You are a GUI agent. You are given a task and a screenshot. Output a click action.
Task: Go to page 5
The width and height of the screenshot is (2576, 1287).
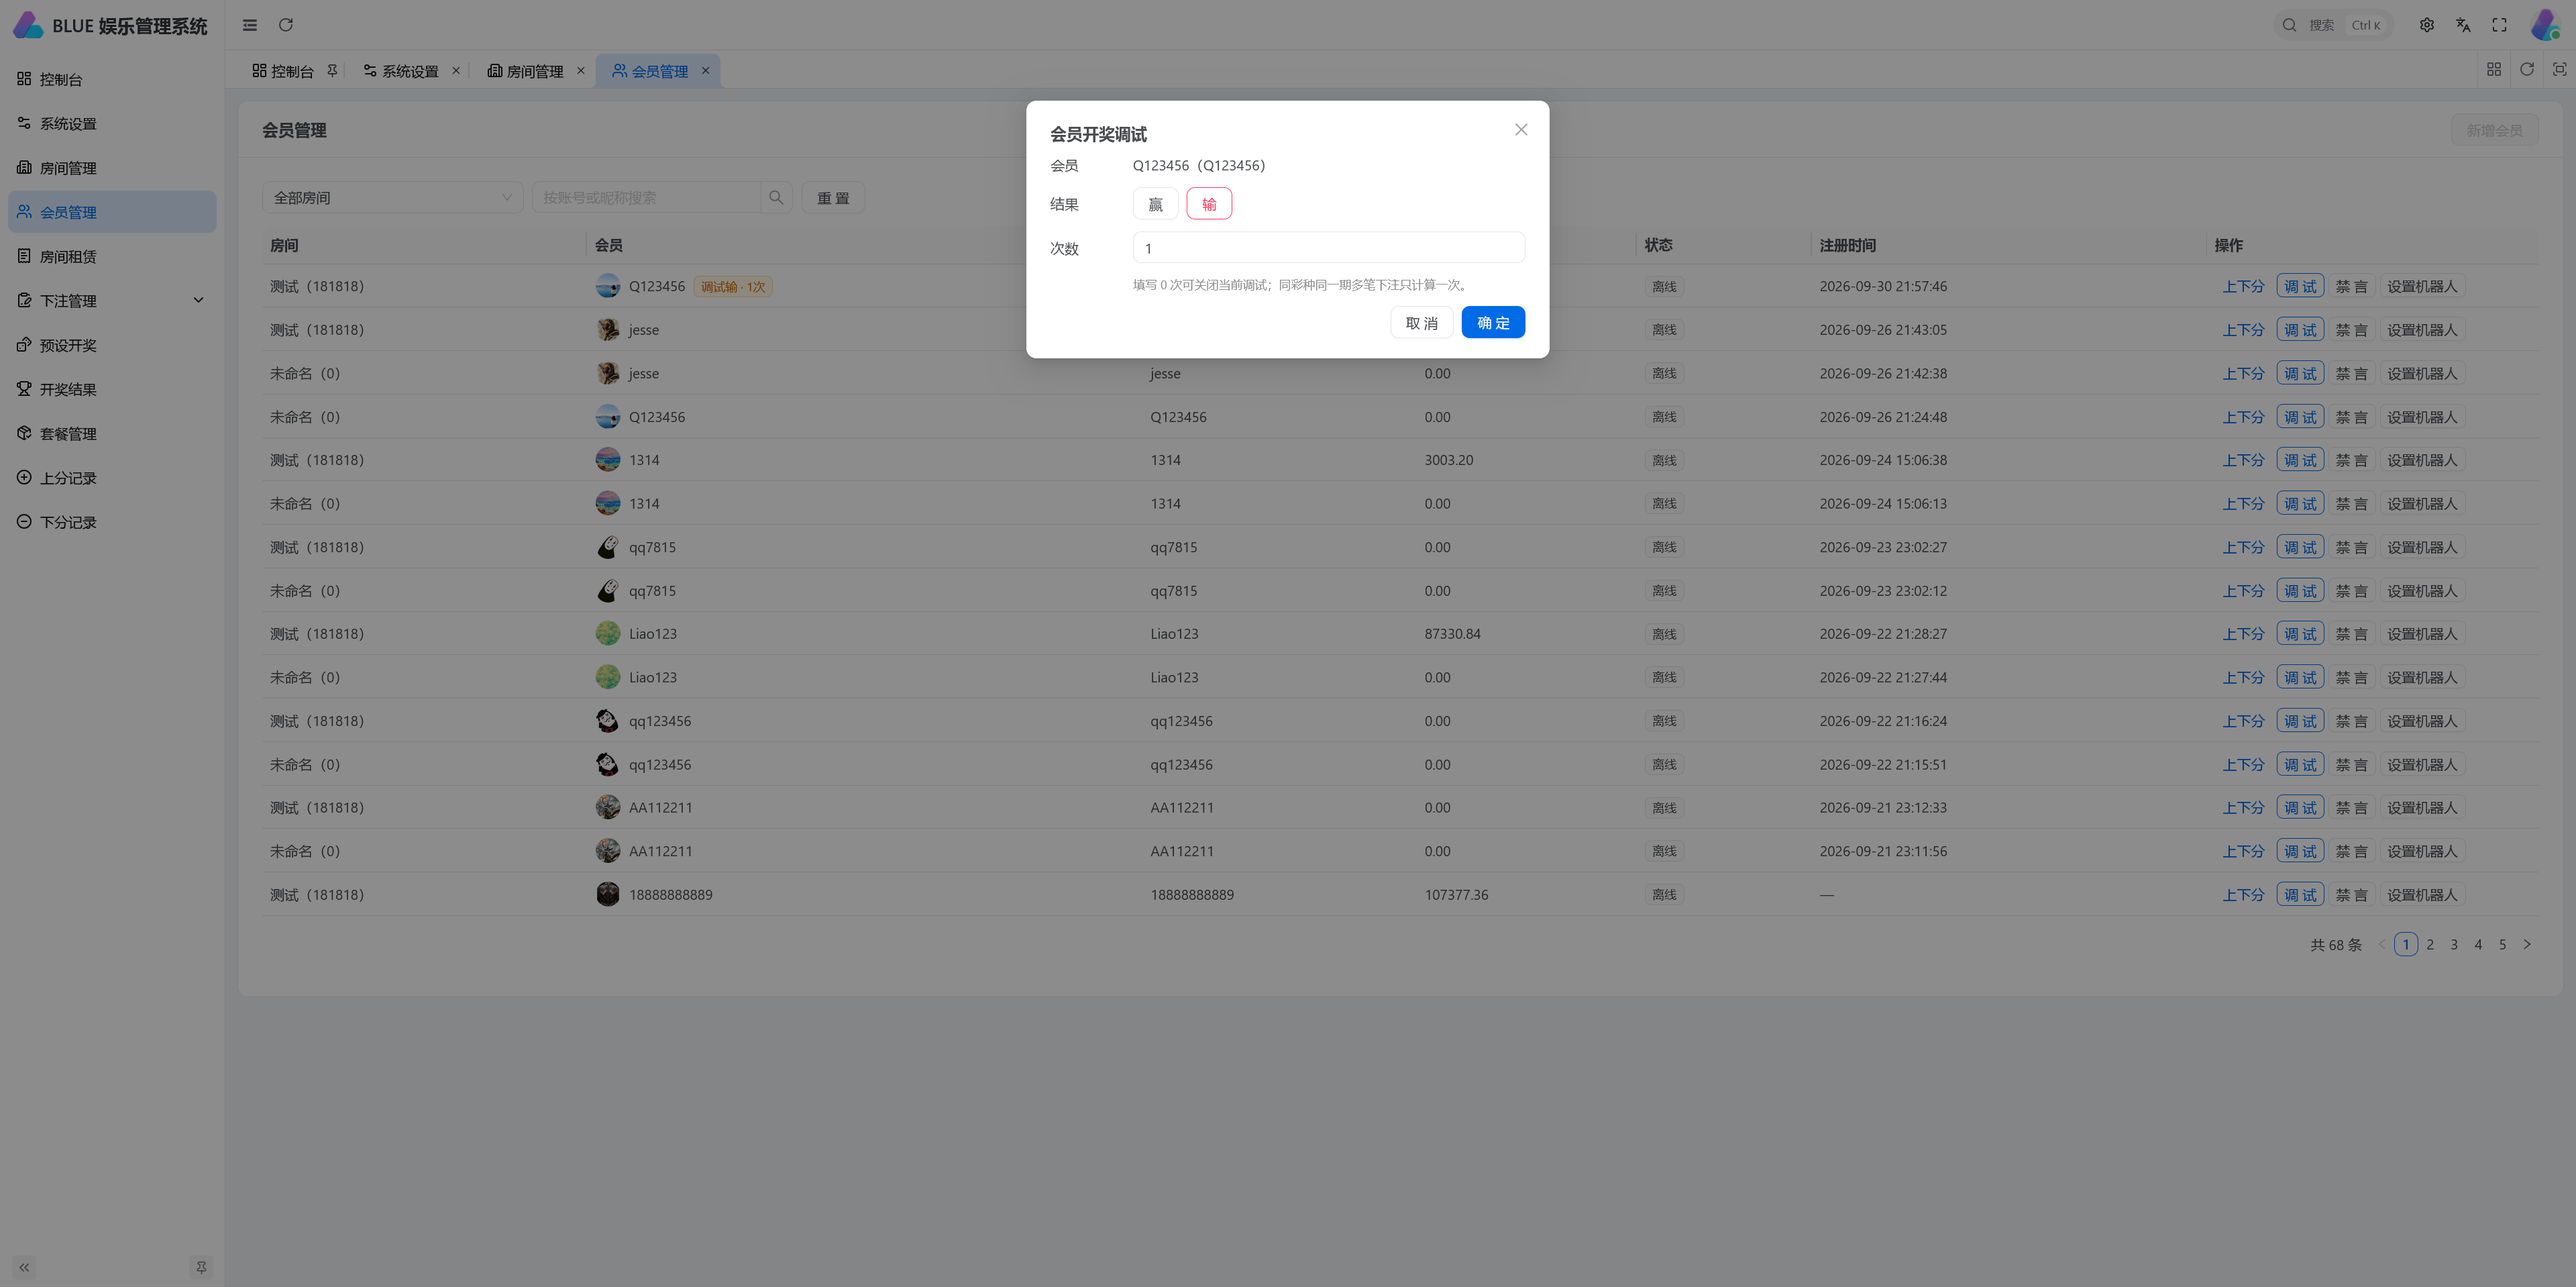2503,944
